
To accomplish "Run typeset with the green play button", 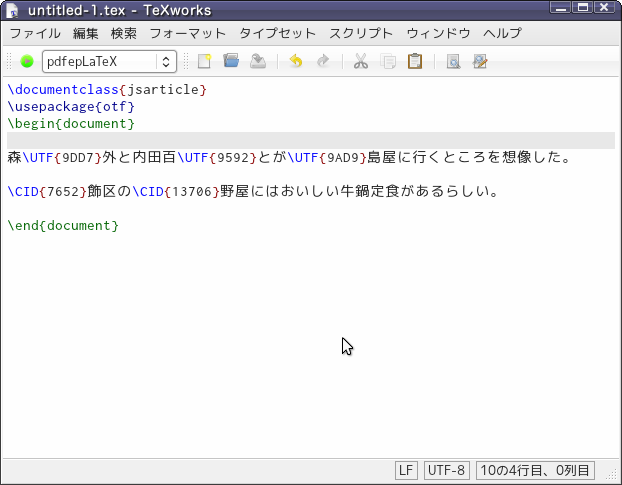I will coord(27,61).
